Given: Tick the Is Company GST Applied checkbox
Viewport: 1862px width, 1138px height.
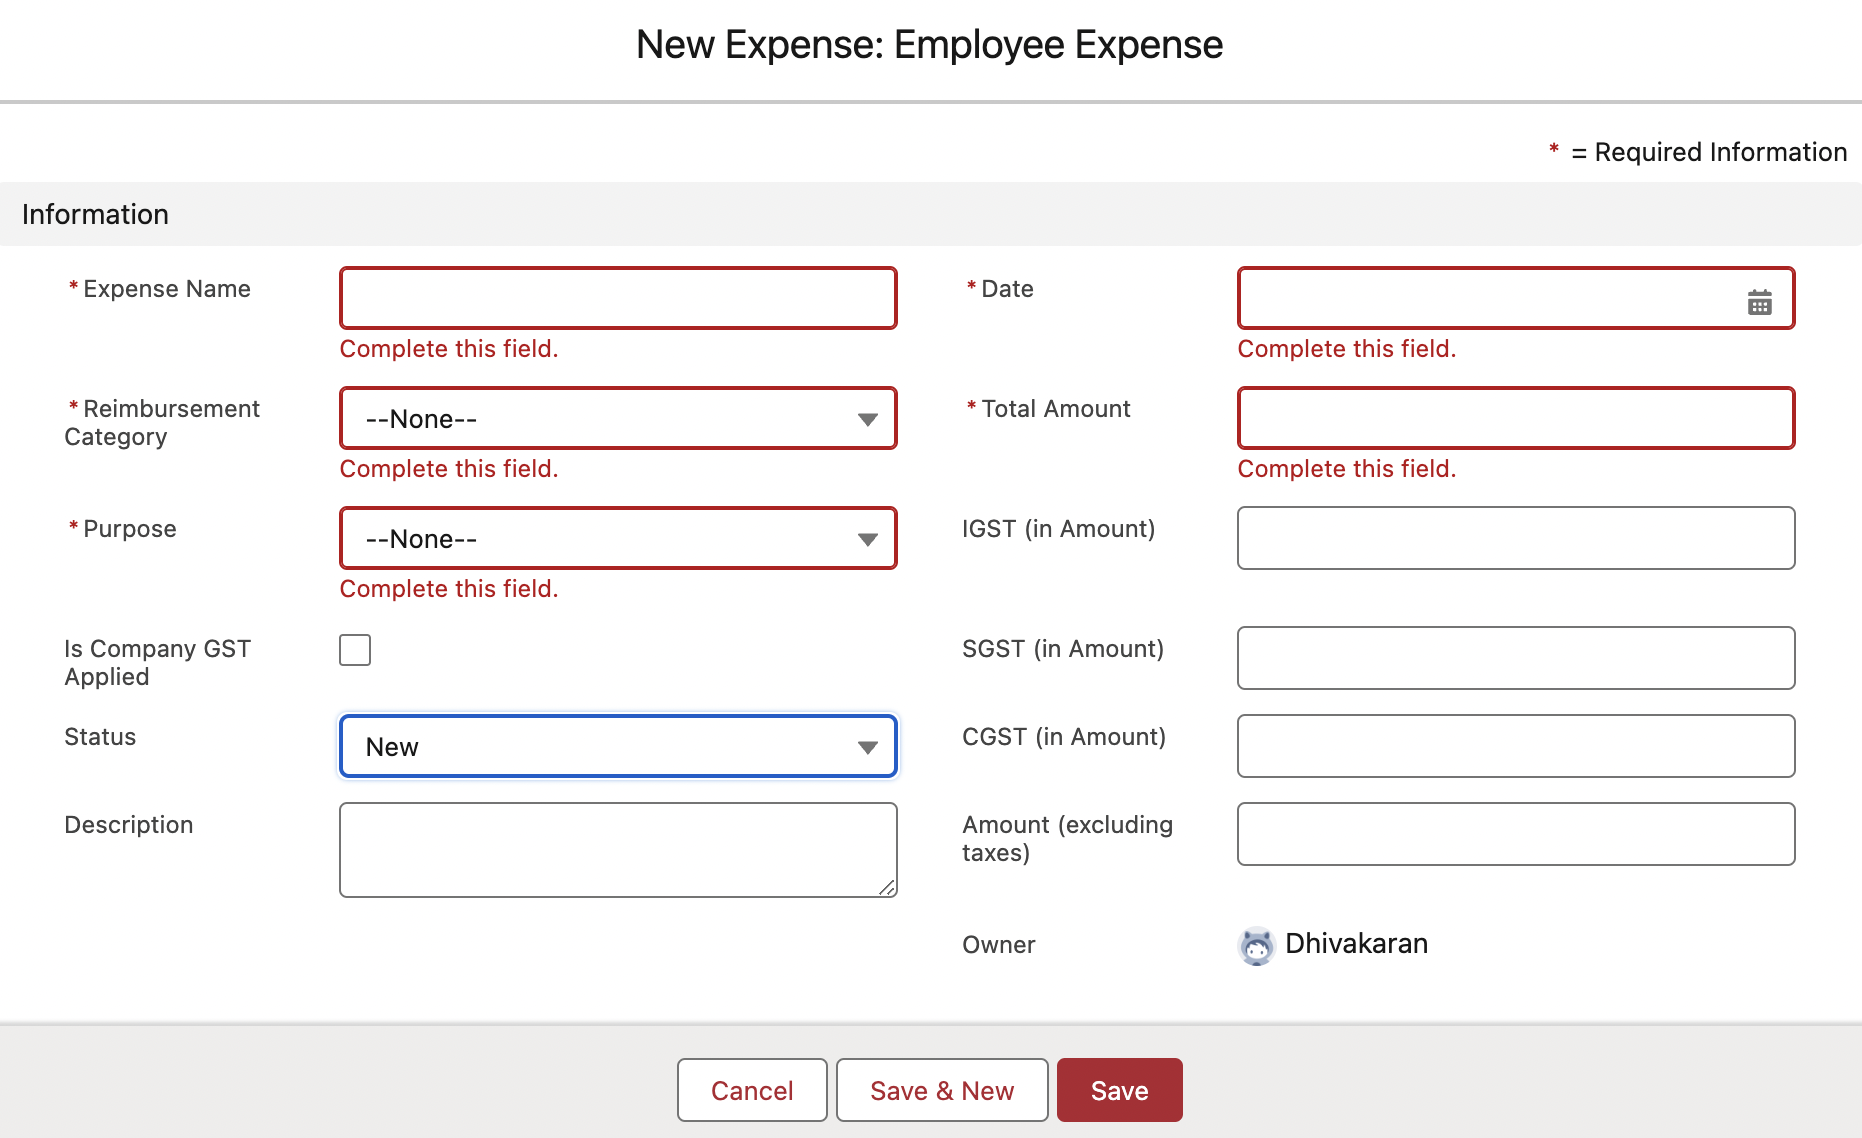Looking at the screenshot, I should 355,650.
